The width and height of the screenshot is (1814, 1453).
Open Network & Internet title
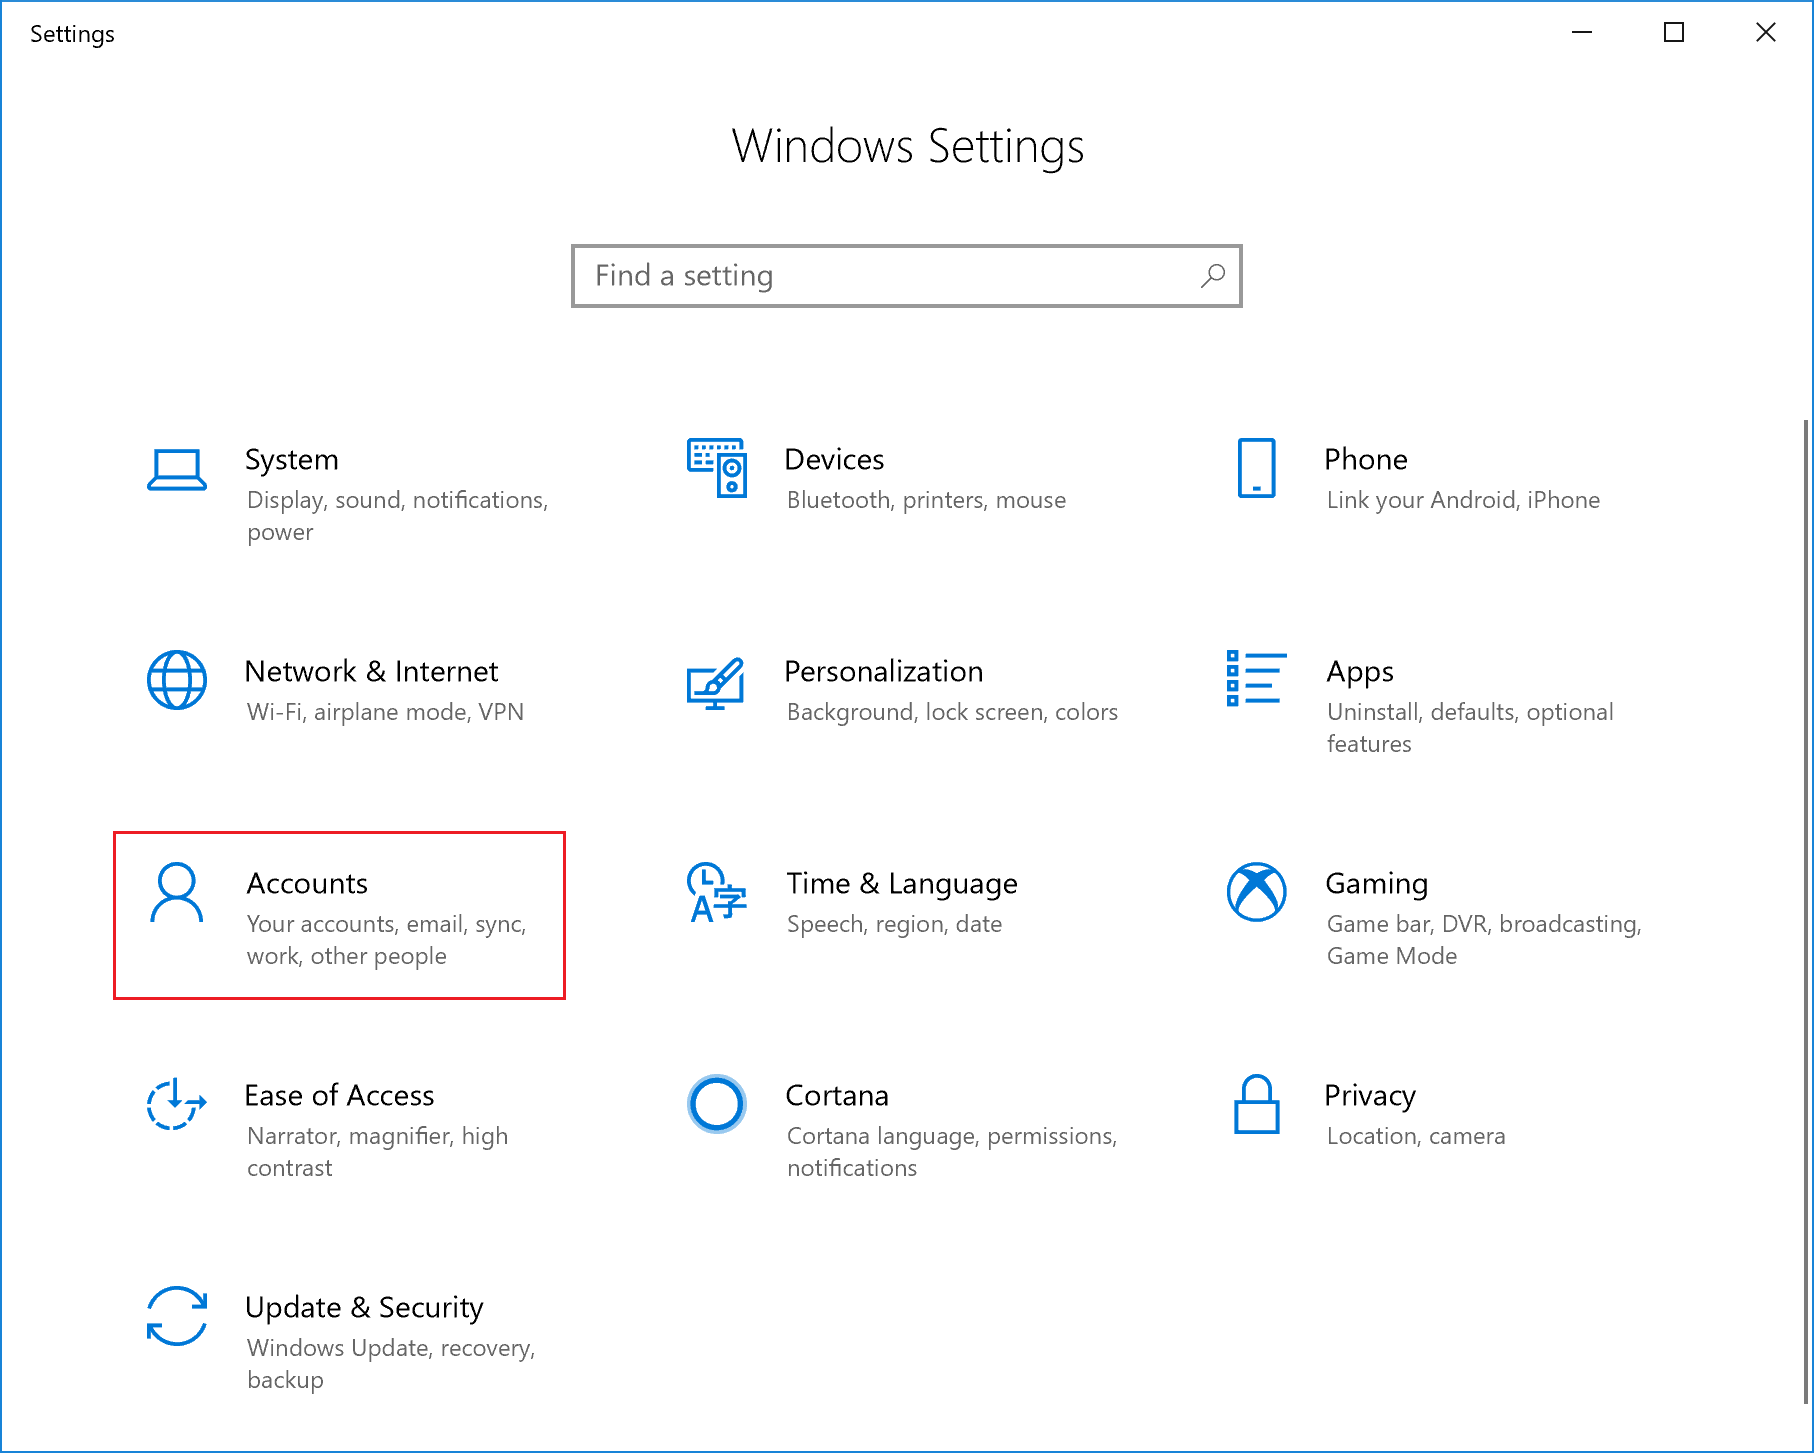(x=372, y=672)
